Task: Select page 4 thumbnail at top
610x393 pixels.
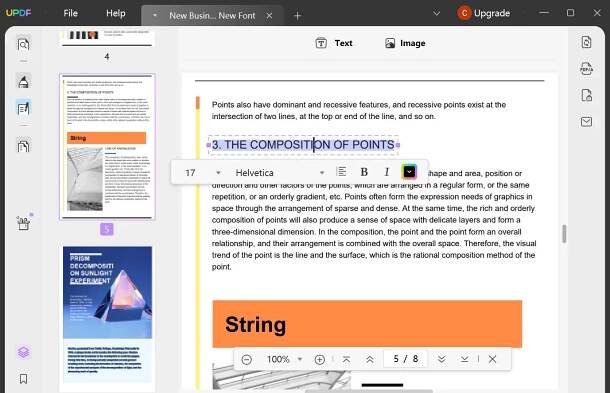Action: coord(107,38)
